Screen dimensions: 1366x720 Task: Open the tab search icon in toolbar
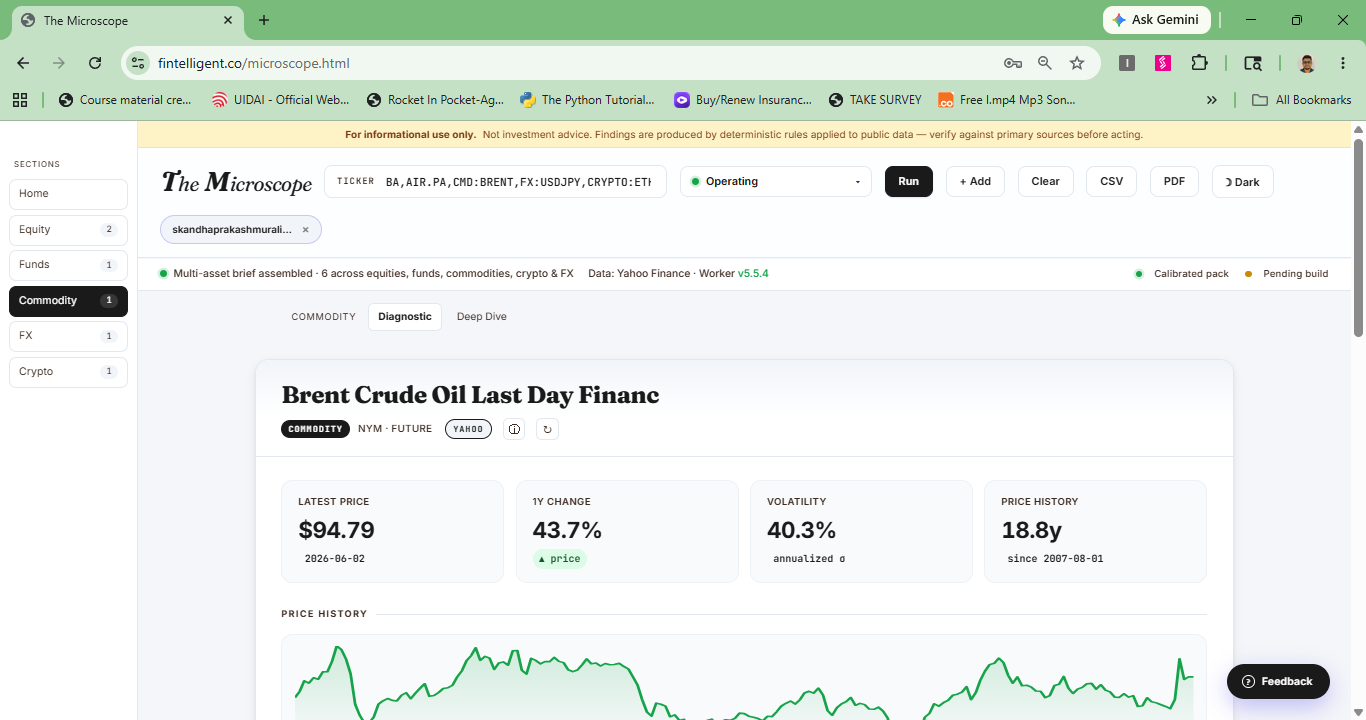tap(1253, 63)
